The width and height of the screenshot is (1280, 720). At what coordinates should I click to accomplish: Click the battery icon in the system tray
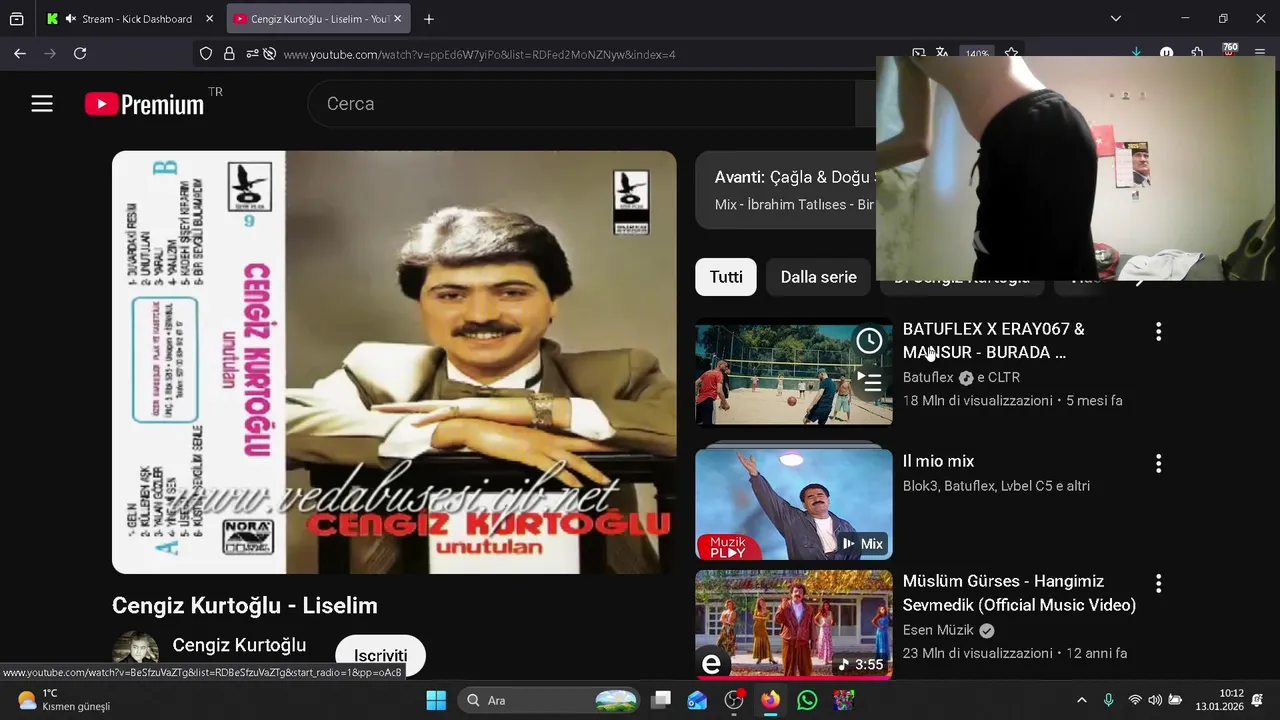pyautogui.click(x=1176, y=700)
